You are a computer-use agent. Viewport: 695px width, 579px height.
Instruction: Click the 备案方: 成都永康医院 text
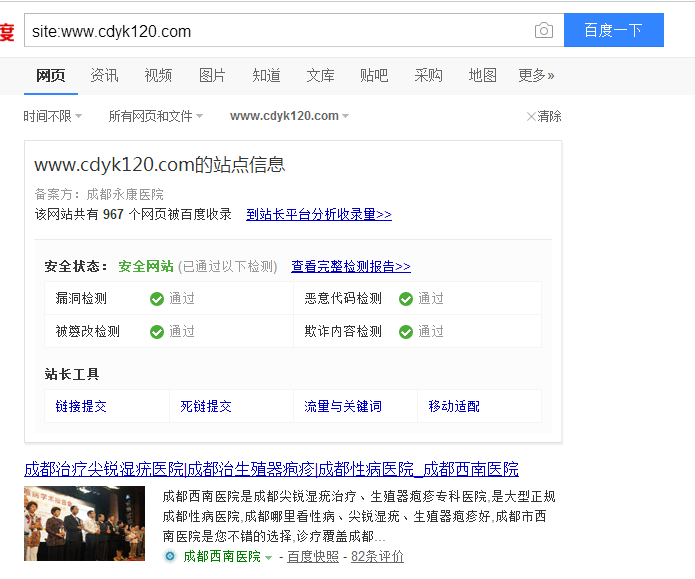click(99, 194)
